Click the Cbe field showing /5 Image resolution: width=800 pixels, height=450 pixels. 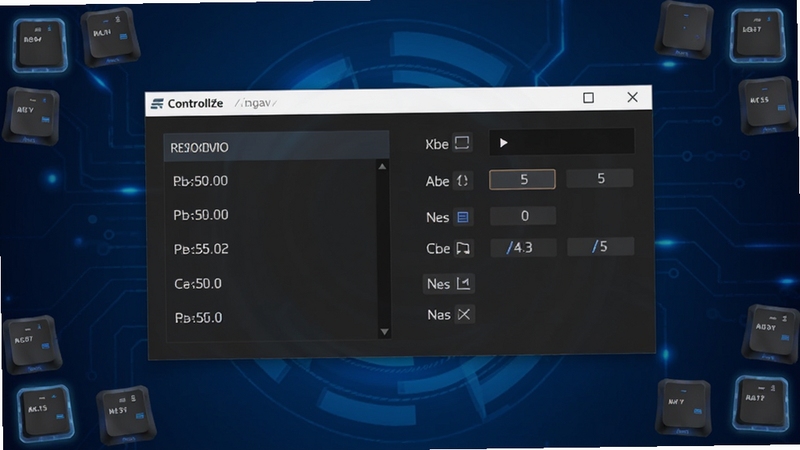point(601,247)
